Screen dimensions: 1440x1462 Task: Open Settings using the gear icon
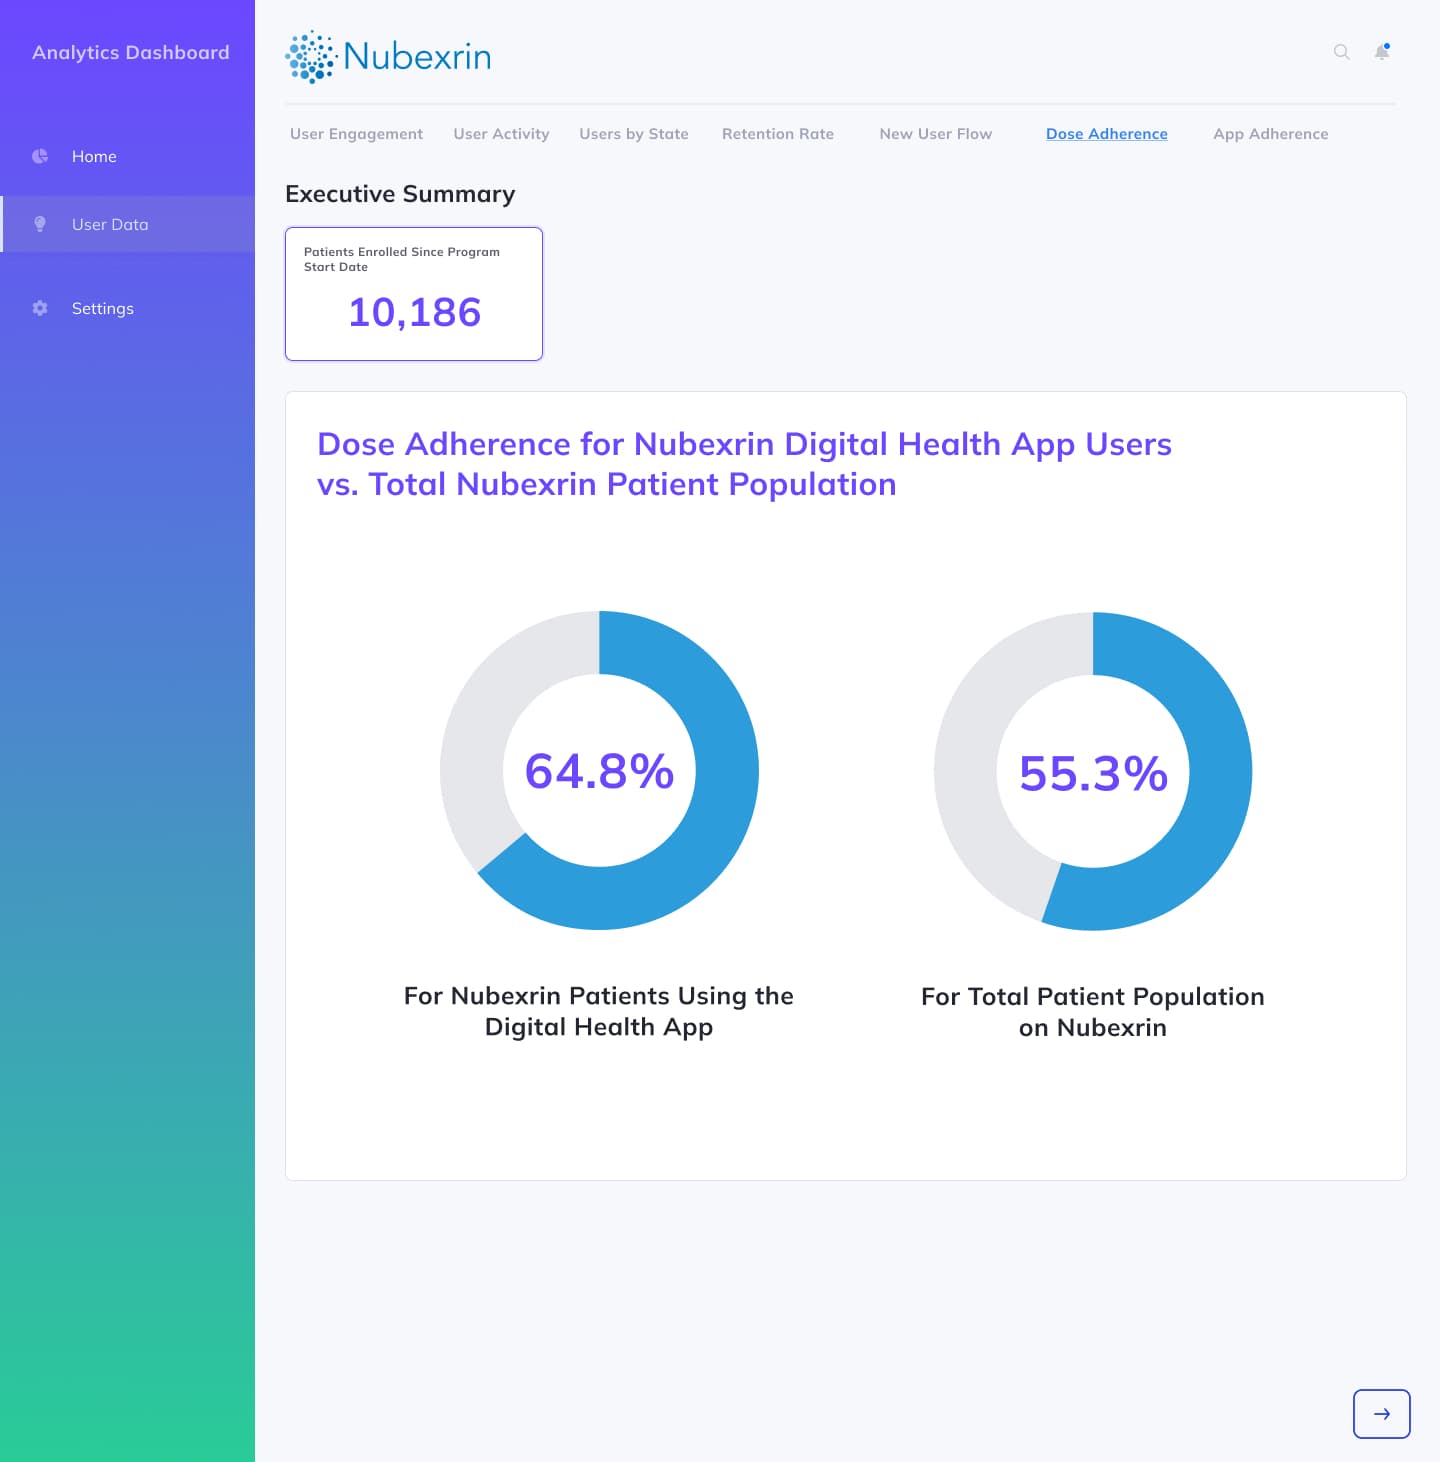tap(40, 308)
